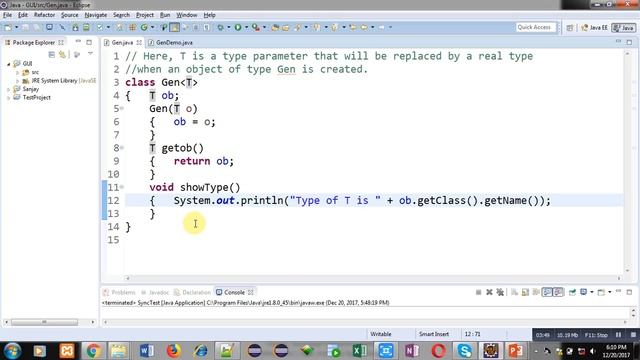Select the Java perspective button
This screenshot has height=360, width=640.
[x=624, y=27]
